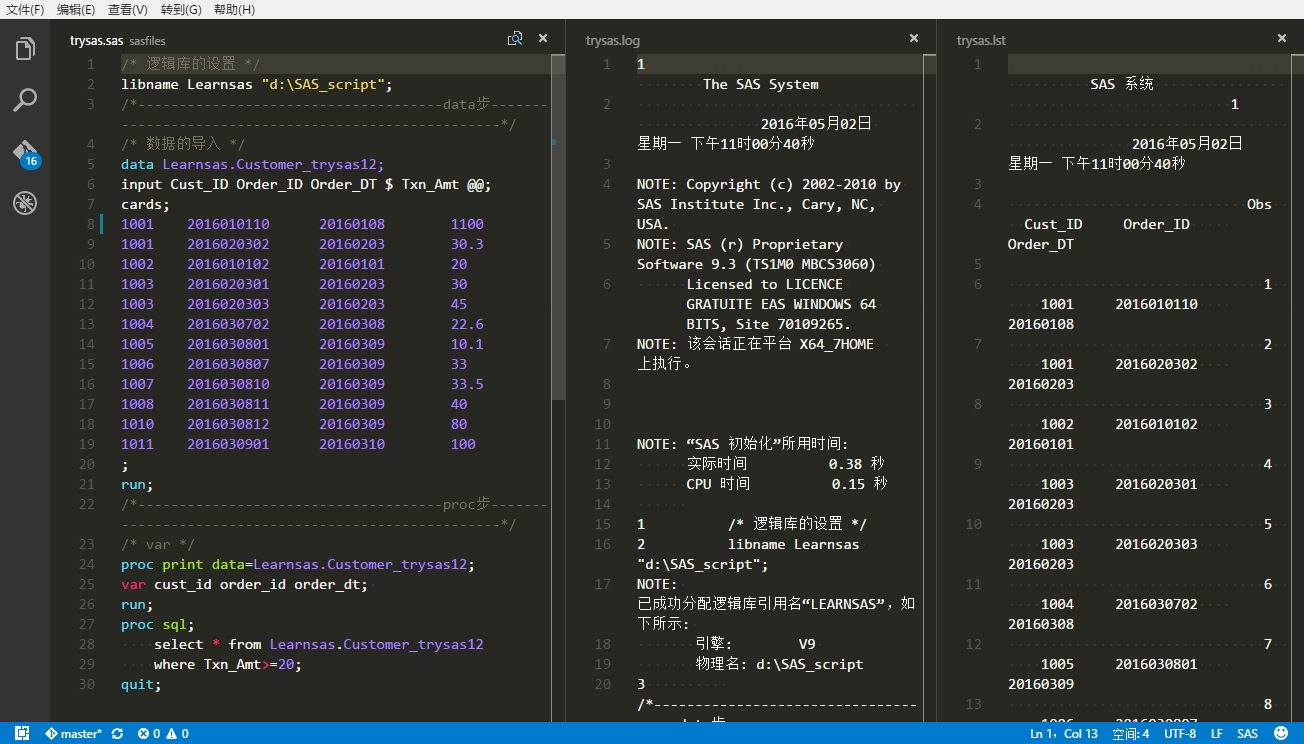Click the 'quit;' line in code
1304x744 pixels.
(x=141, y=684)
